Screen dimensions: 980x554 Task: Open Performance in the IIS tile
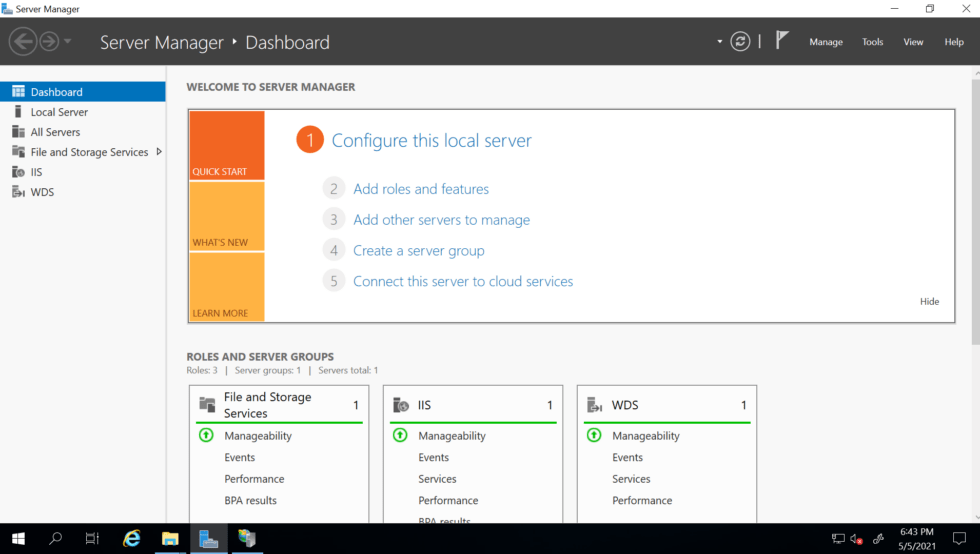(x=448, y=500)
